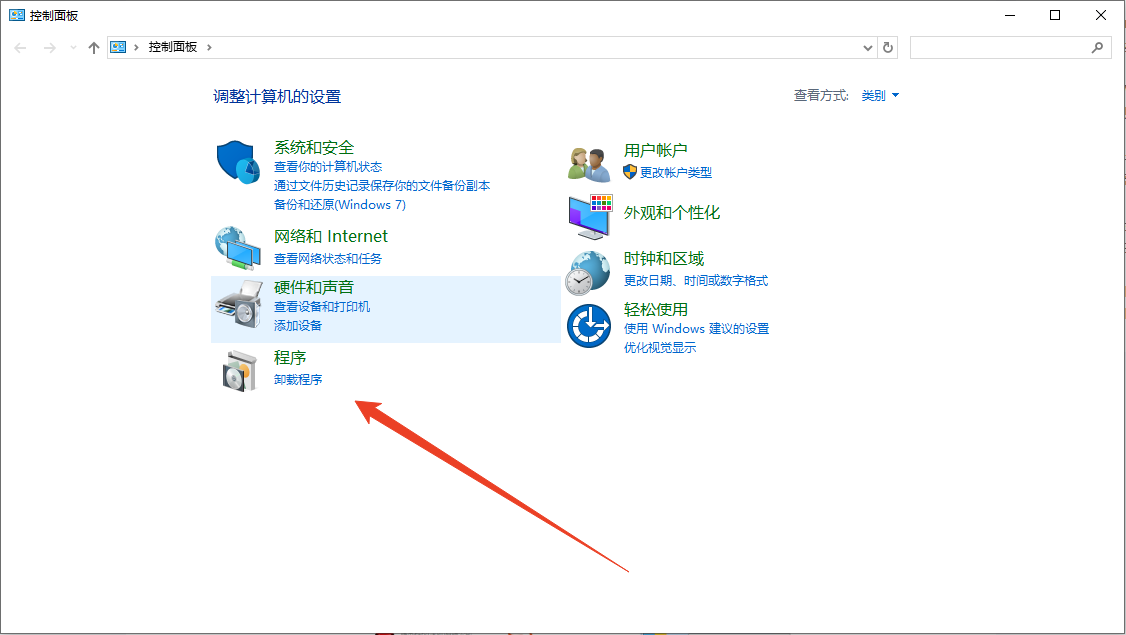The height and width of the screenshot is (635, 1126).
Task: Click the 卸载程序 link
Action: click(x=297, y=379)
